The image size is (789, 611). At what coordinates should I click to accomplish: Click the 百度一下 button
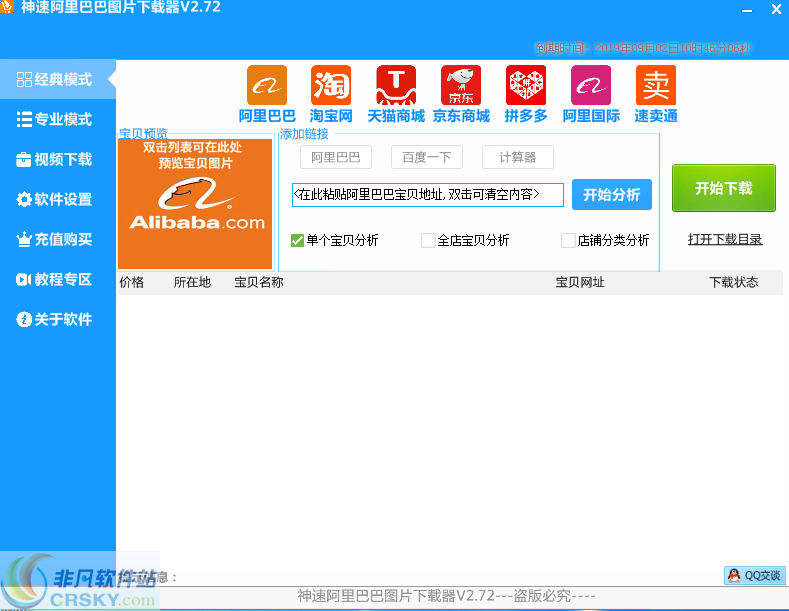click(x=427, y=158)
